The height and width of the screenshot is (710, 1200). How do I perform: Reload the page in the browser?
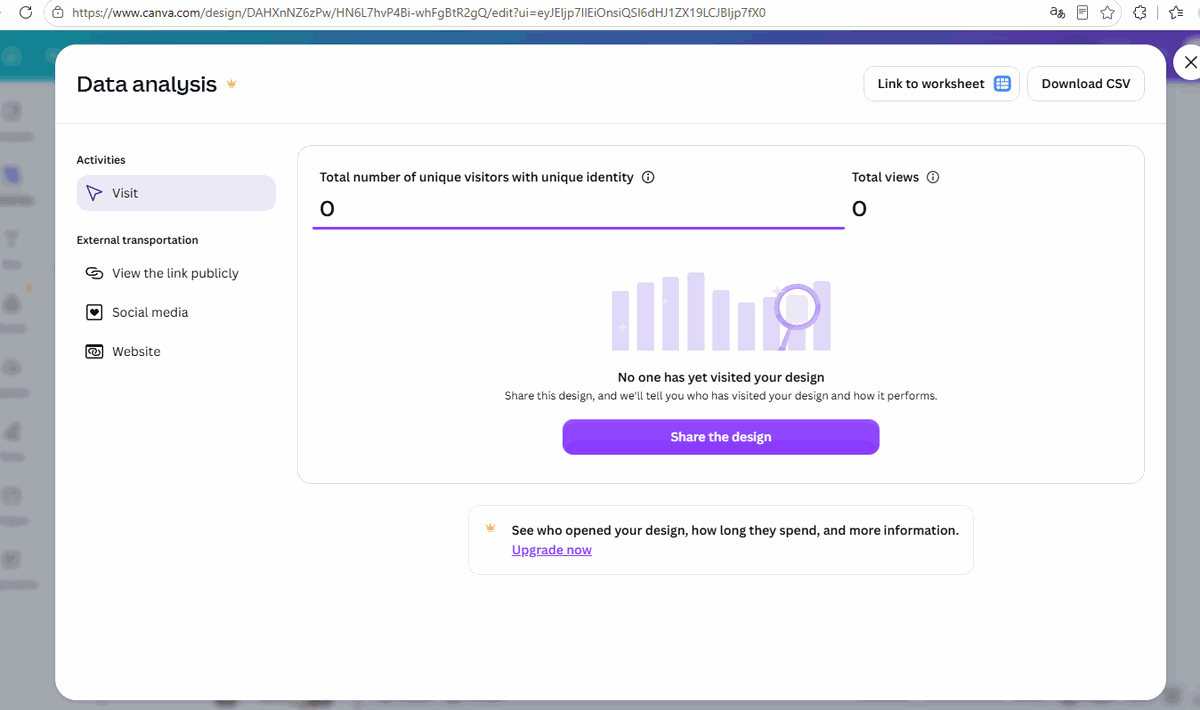coord(26,13)
